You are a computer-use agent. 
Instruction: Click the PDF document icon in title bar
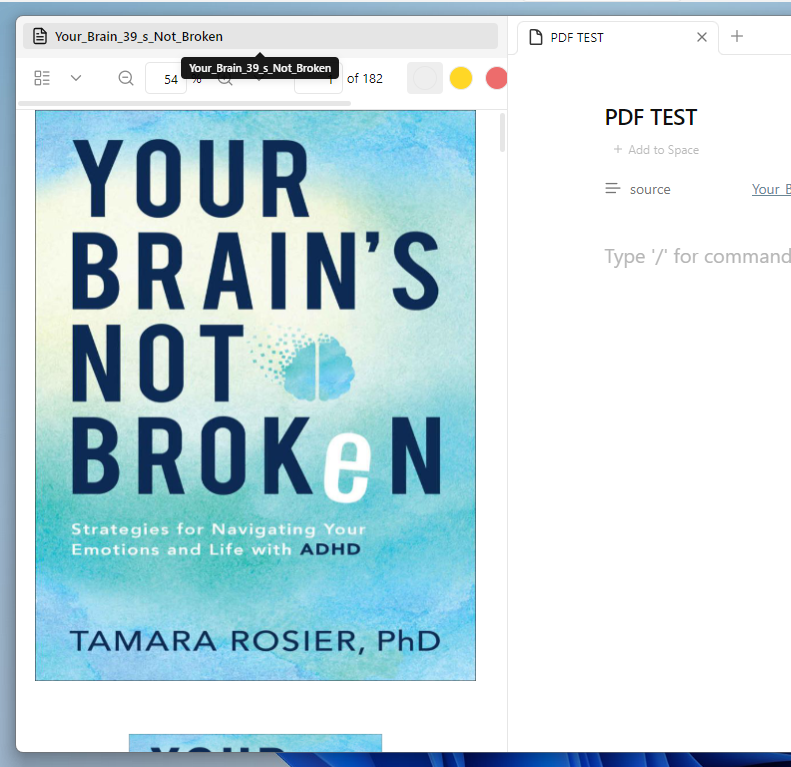pos(40,36)
